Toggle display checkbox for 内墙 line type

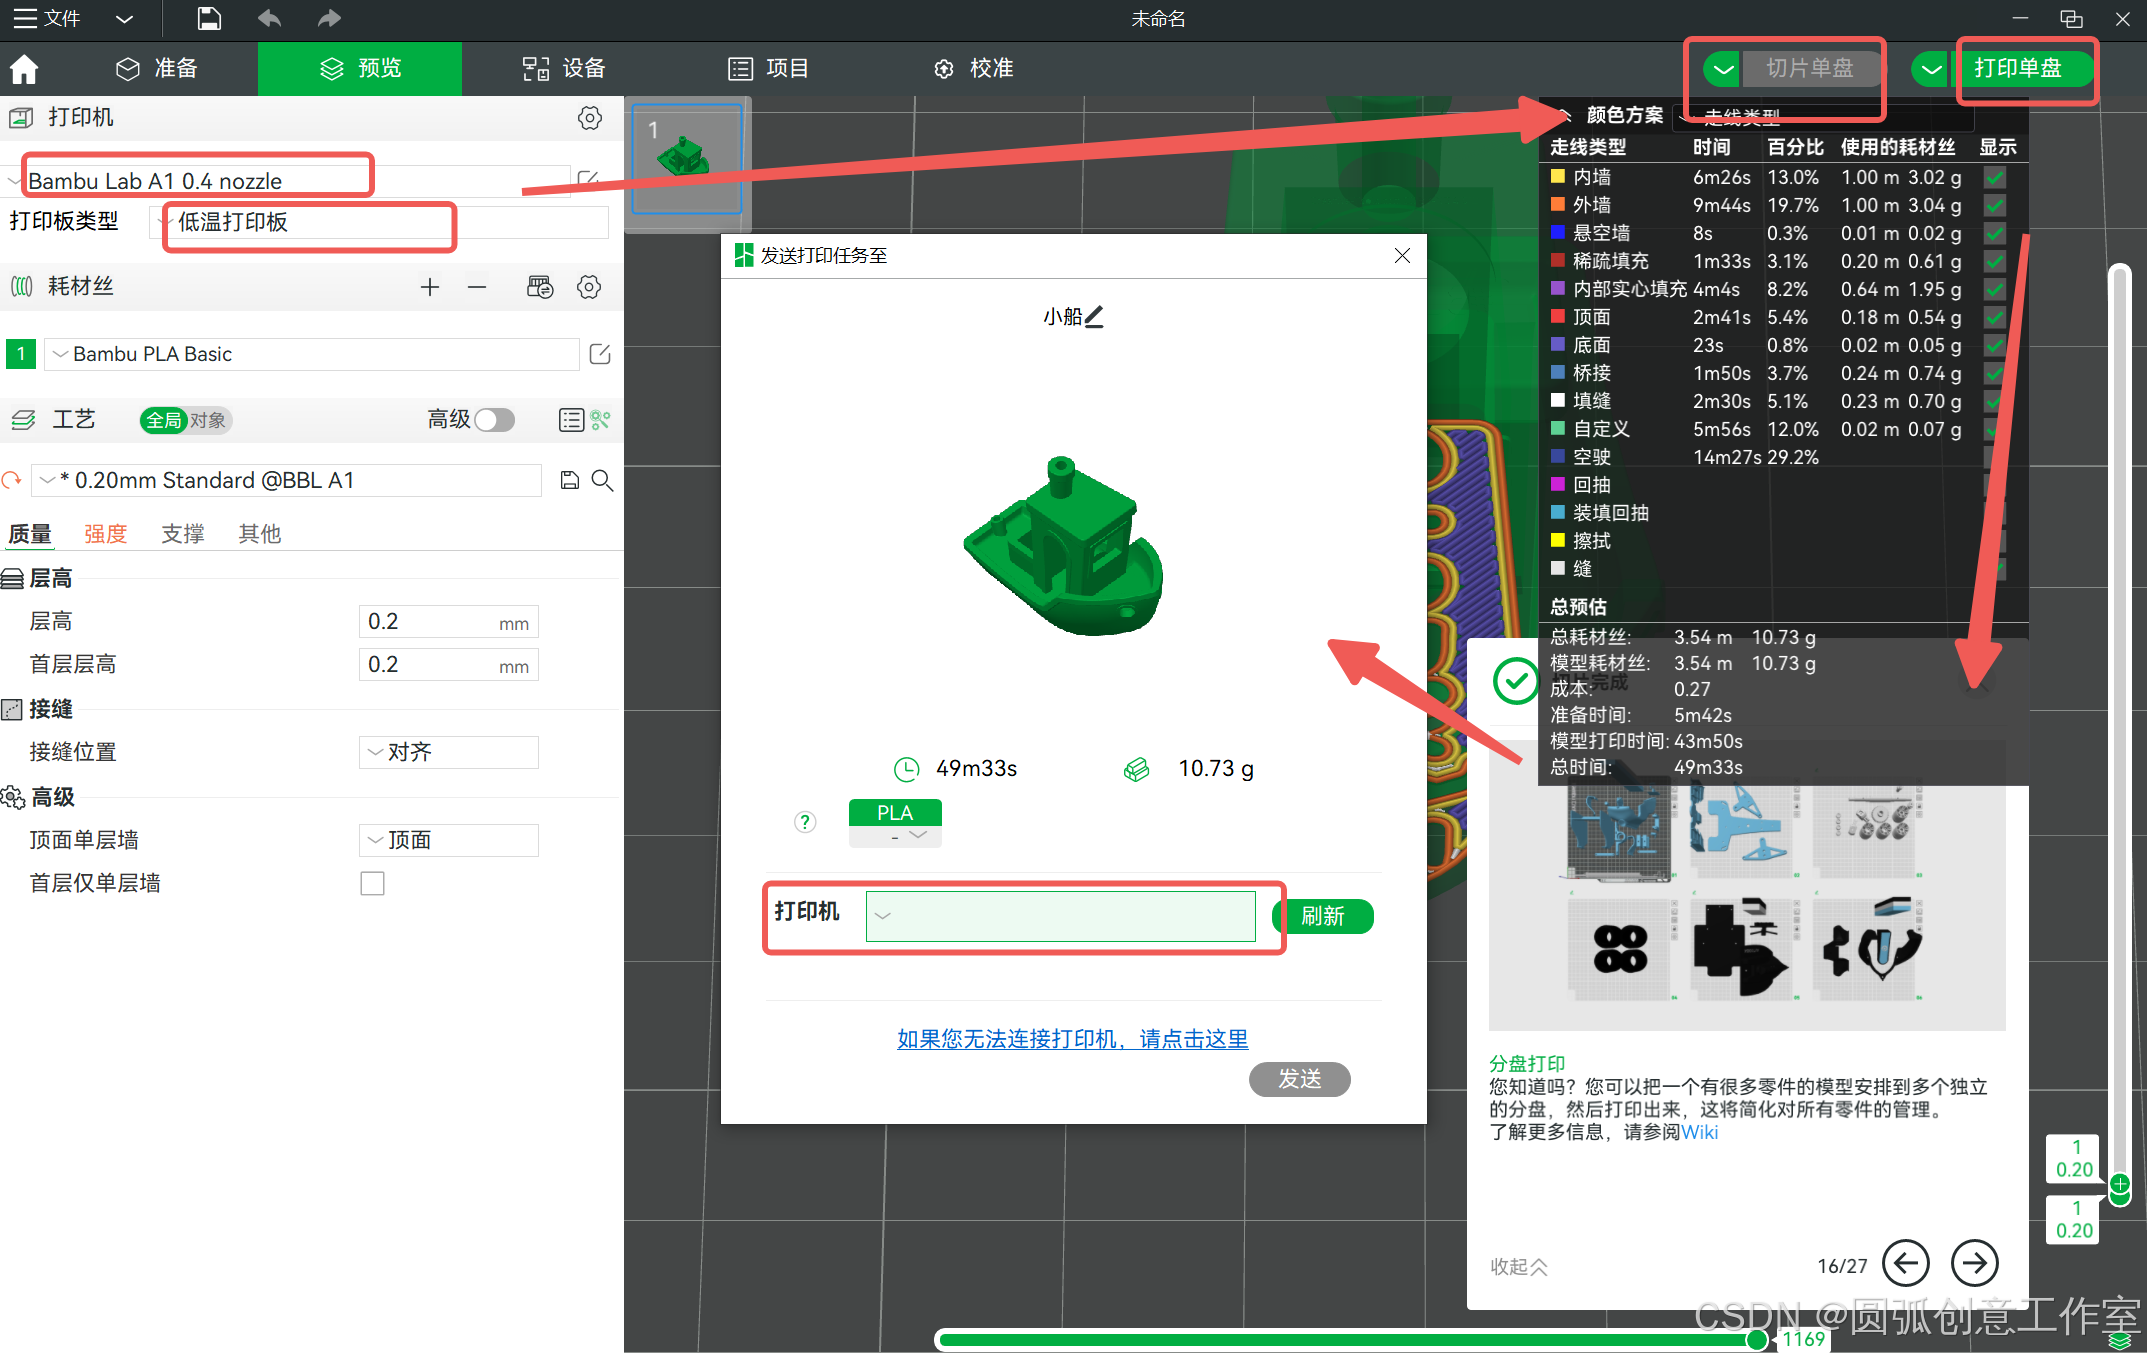(x=1994, y=178)
